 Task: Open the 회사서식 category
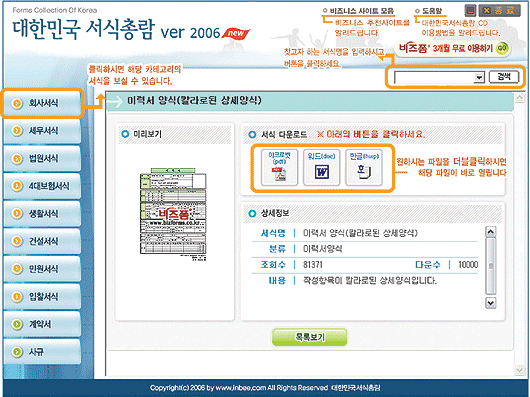(x=42, y=103)
